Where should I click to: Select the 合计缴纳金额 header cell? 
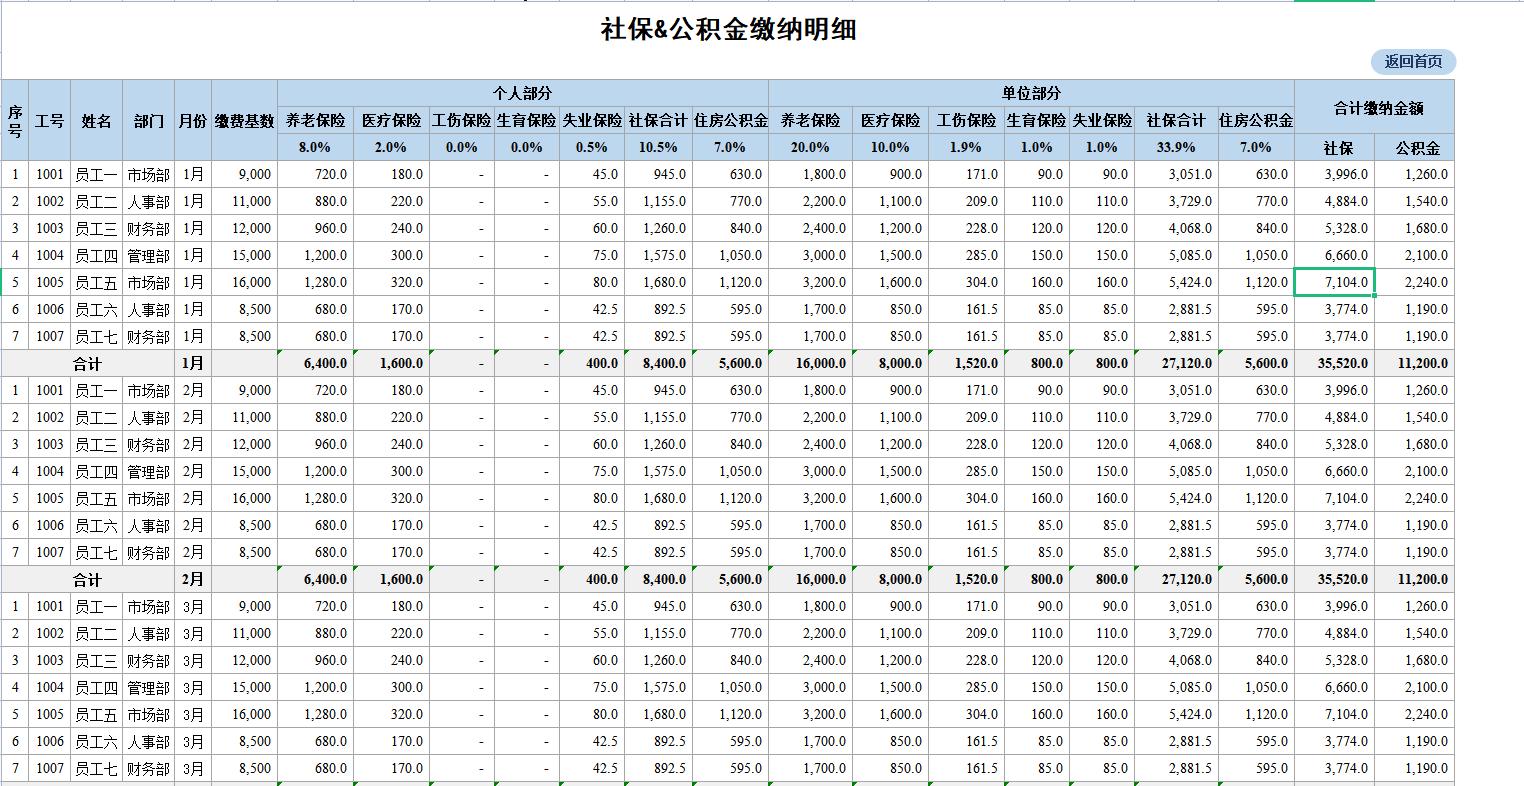point(1374,107)
